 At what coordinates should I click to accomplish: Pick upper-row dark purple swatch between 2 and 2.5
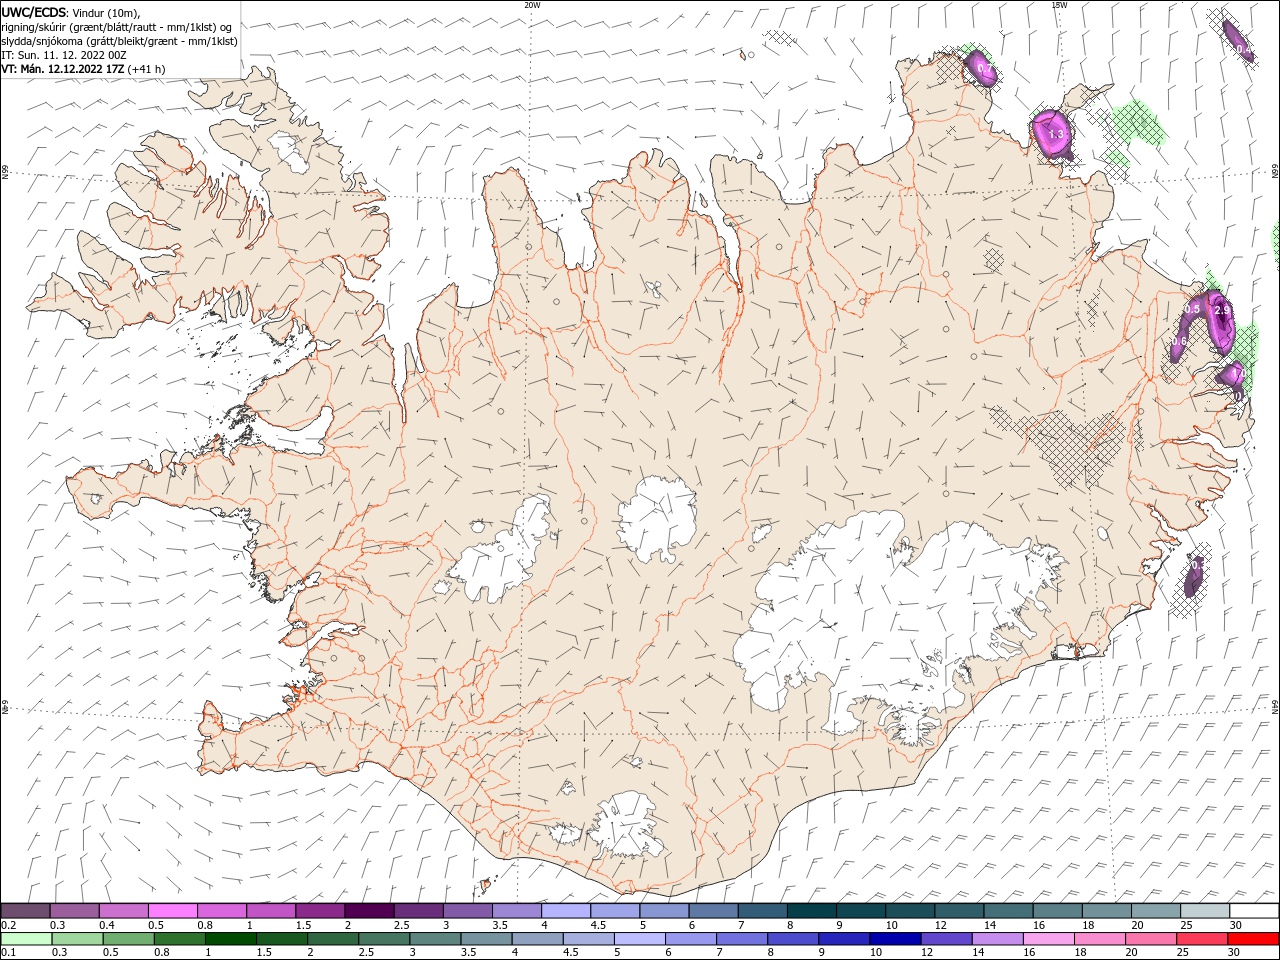click(369, 910)
